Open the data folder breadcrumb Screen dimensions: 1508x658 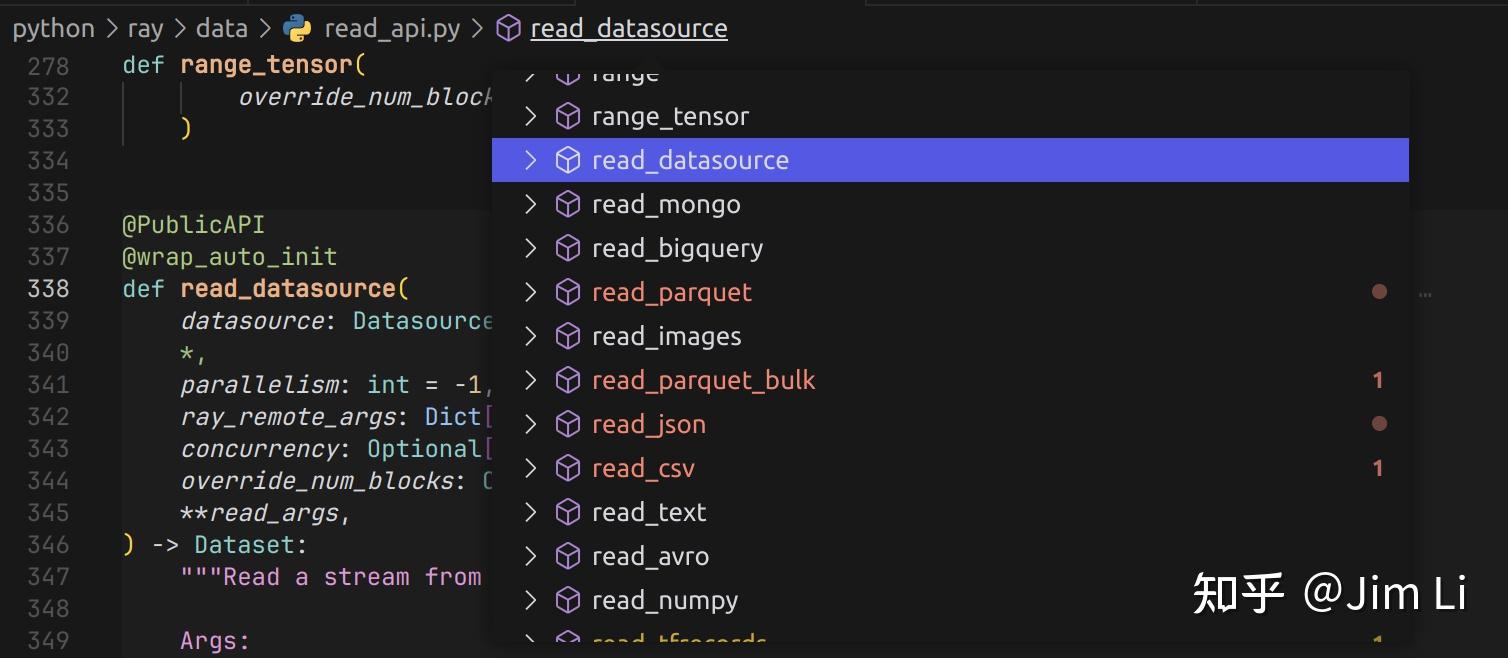click(x=221, y=29)
